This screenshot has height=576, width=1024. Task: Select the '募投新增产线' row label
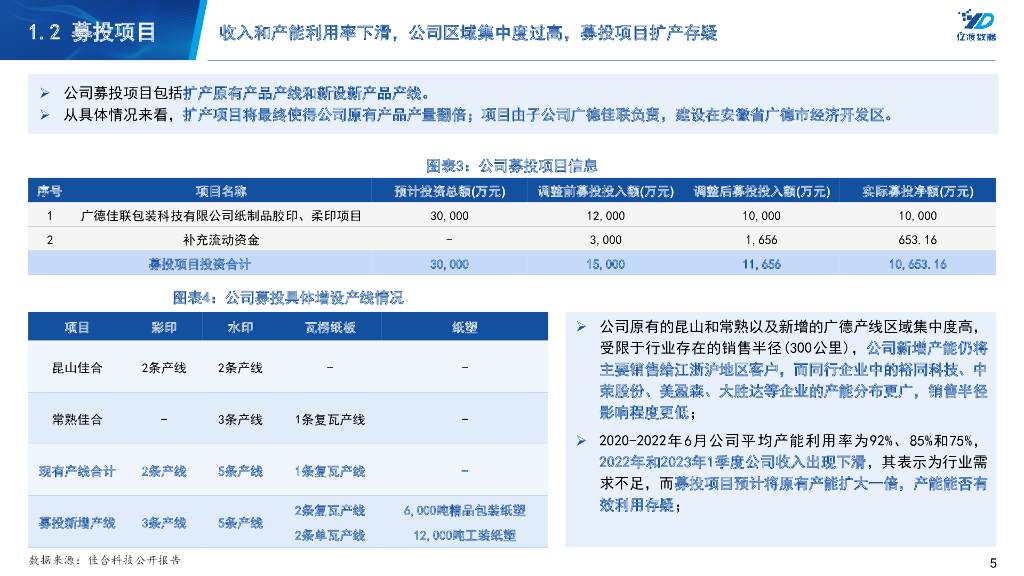coord(77,522)
